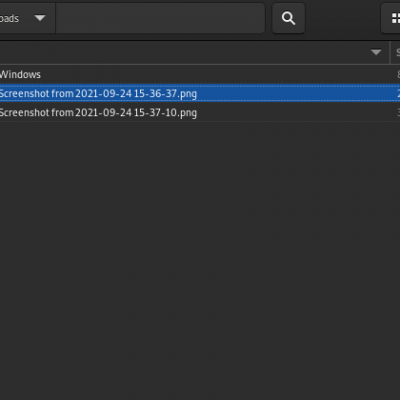
Task: Click size cell of Windows row
Action: tap(398, 74)
